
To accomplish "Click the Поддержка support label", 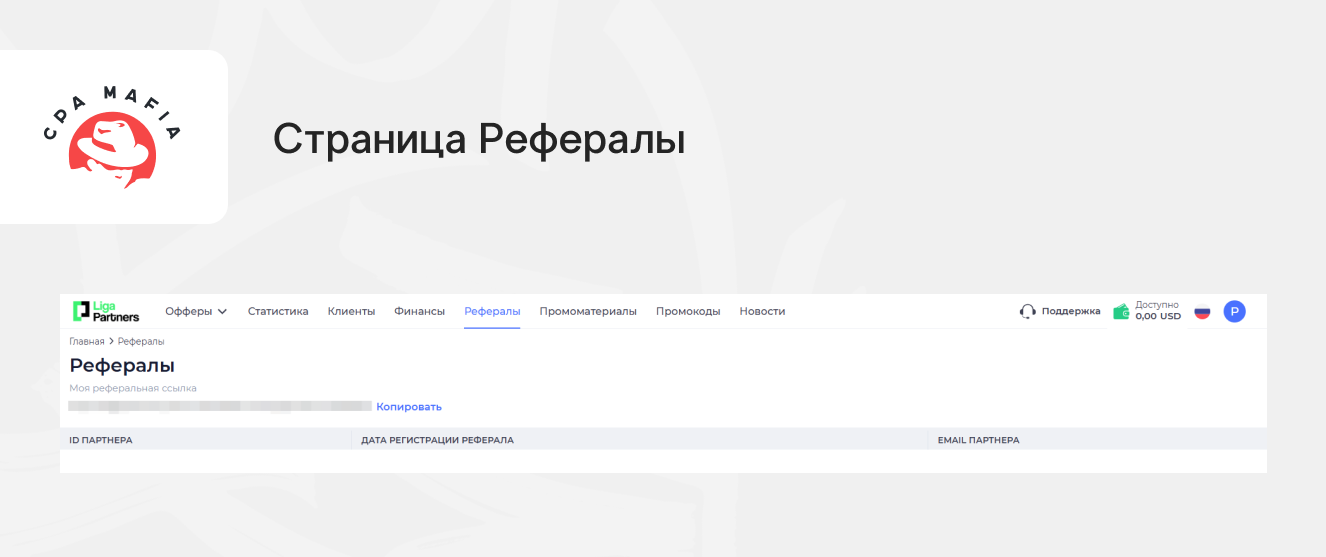I will (1071, 311).
